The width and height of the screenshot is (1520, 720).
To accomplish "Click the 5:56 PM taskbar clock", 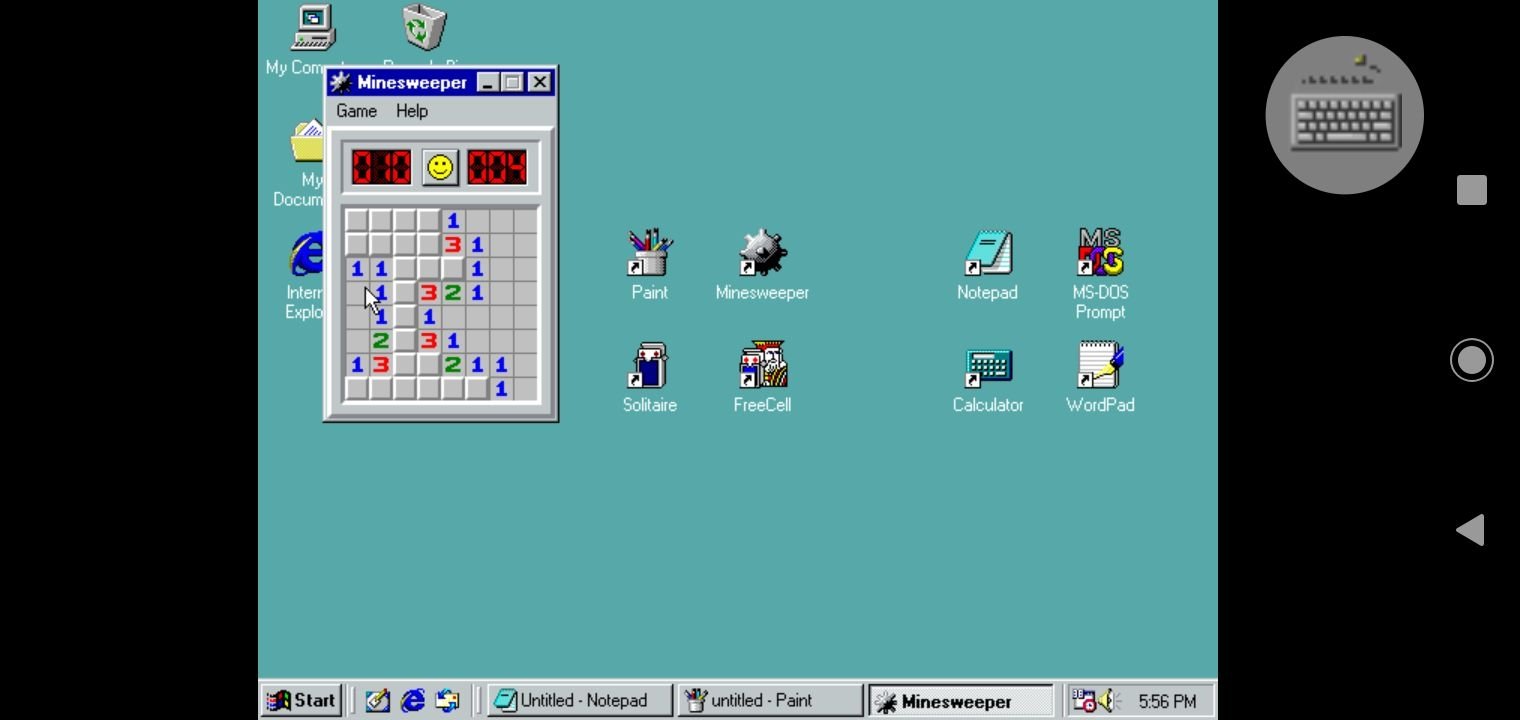I will coord(1167,701).
